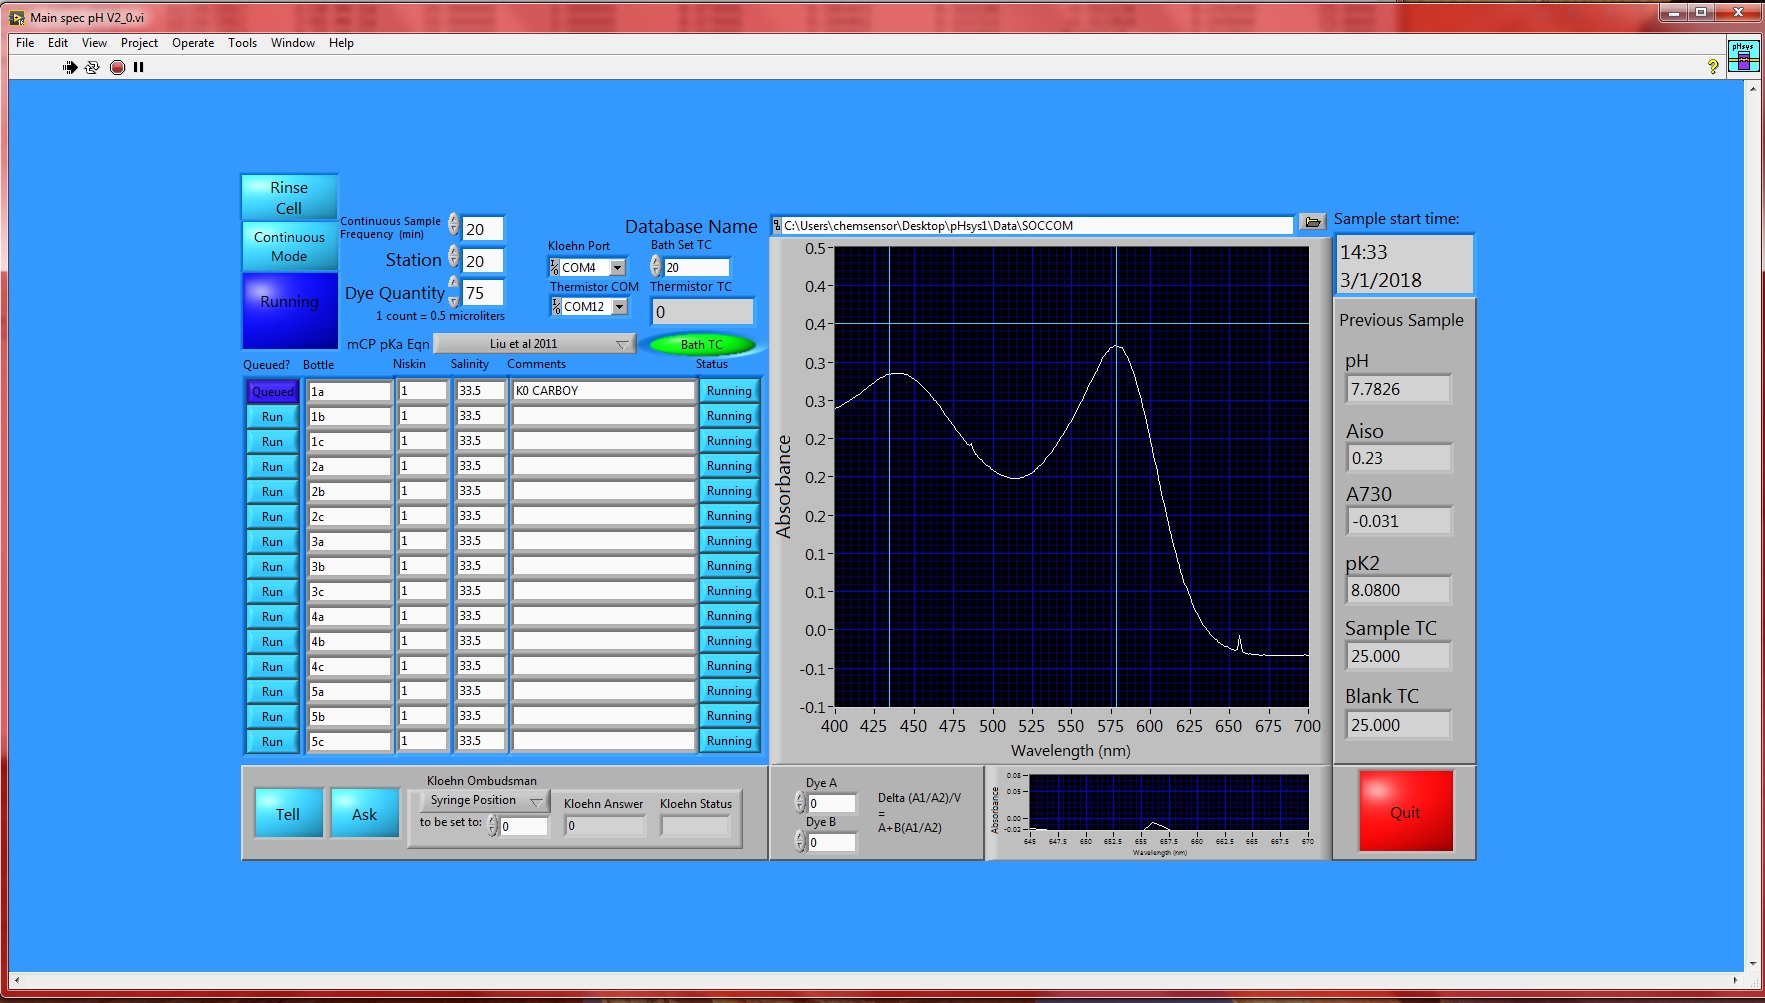Click the Bath Set TC stepper arrows

point(656,266)
